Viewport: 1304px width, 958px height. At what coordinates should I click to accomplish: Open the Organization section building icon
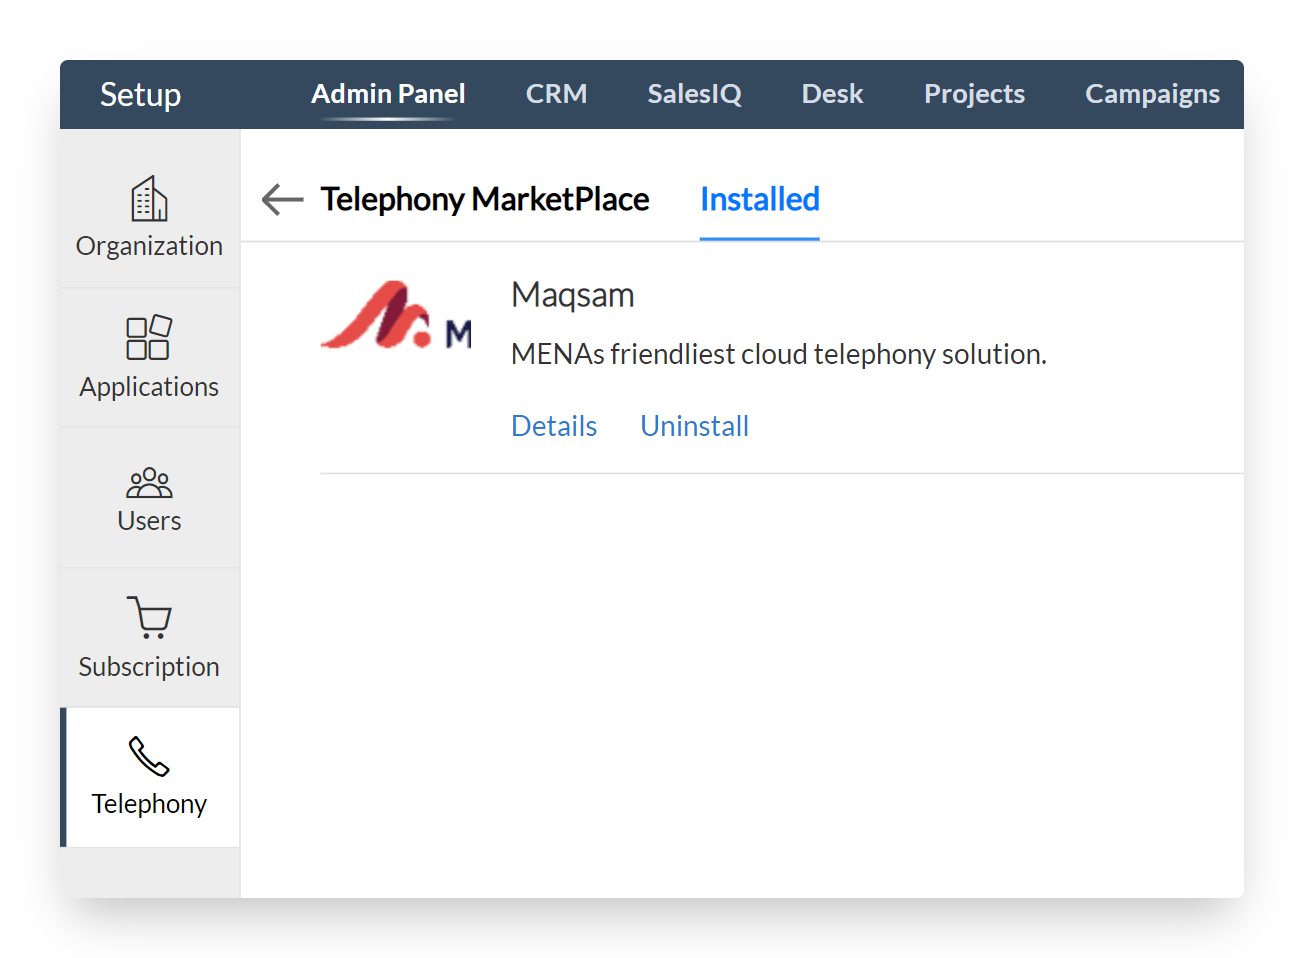coord(149,199)
